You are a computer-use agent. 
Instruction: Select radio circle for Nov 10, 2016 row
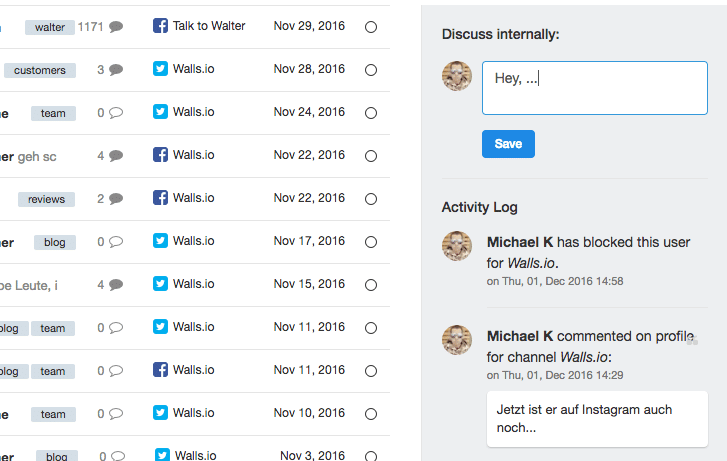tap(371, 414)
